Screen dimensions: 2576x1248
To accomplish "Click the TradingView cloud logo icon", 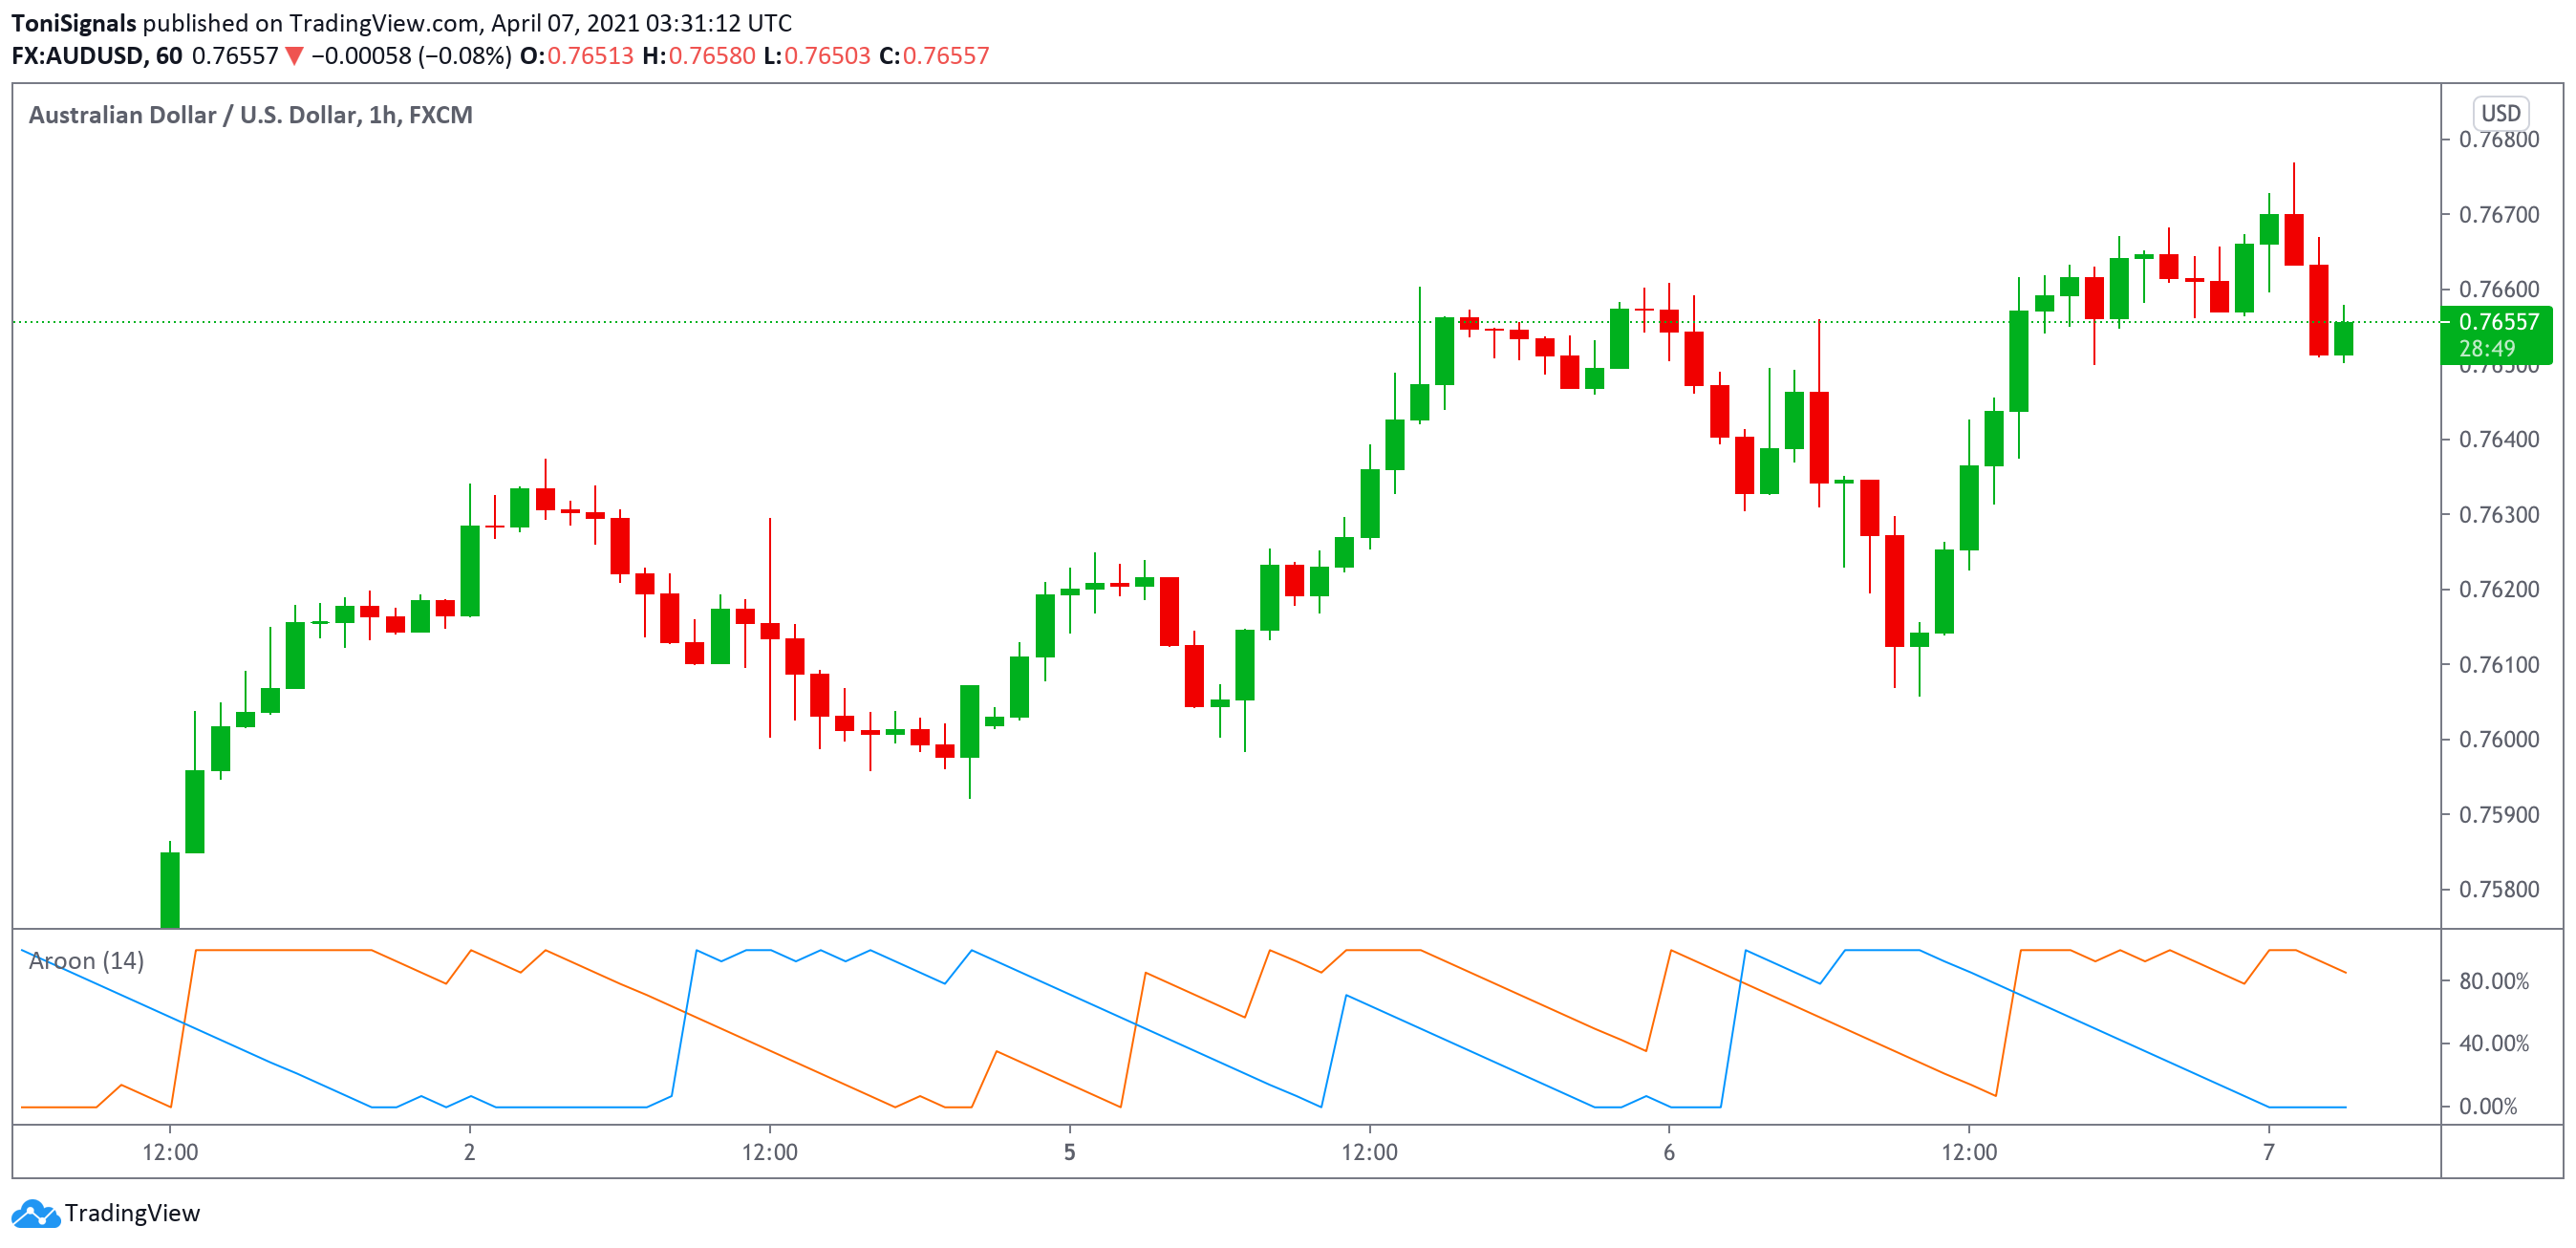I will tap(35, 1213).
